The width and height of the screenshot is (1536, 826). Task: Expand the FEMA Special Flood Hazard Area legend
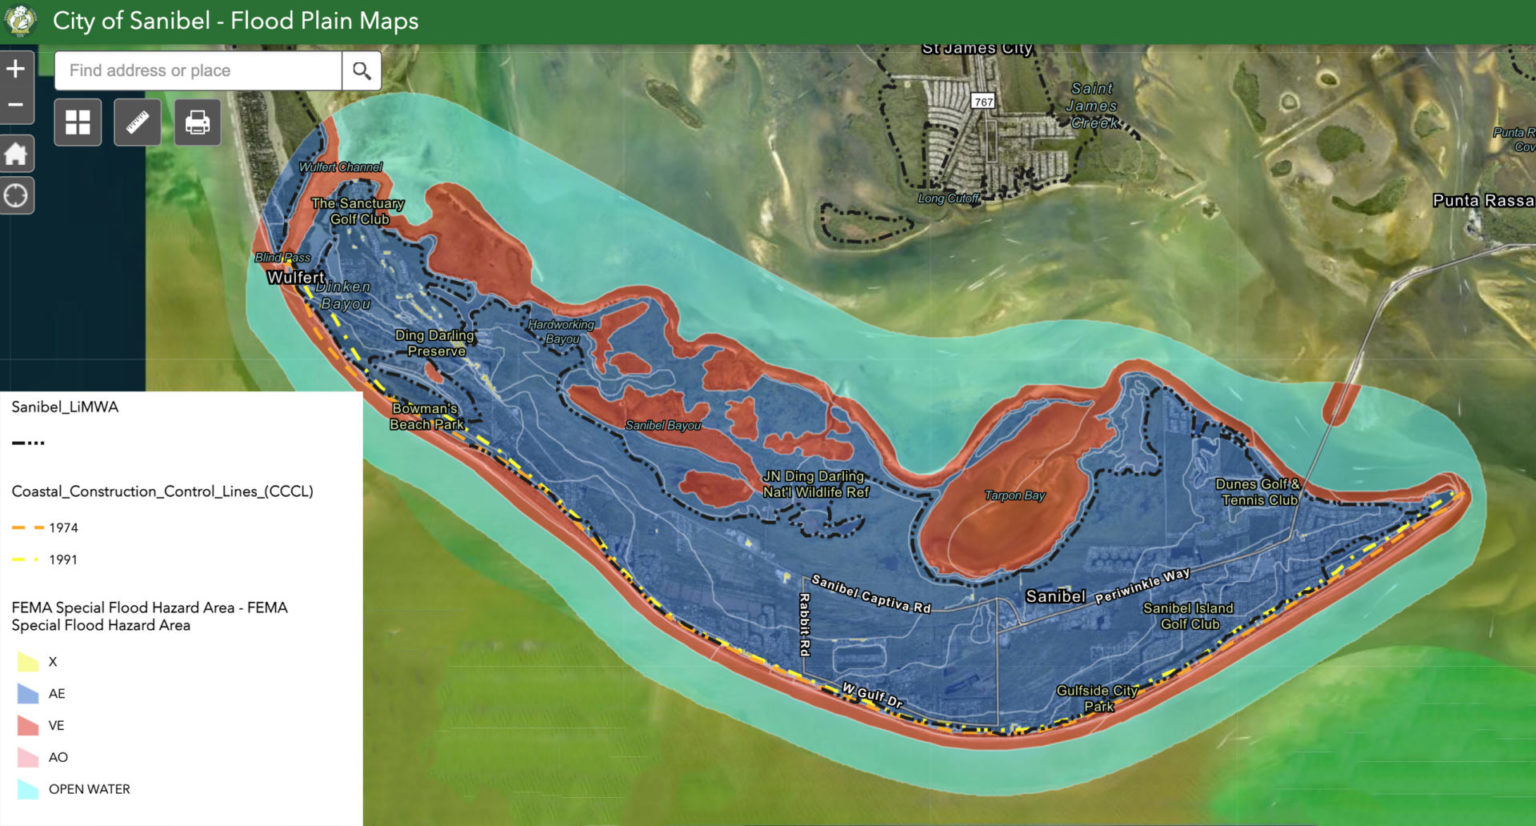(149, 616)
